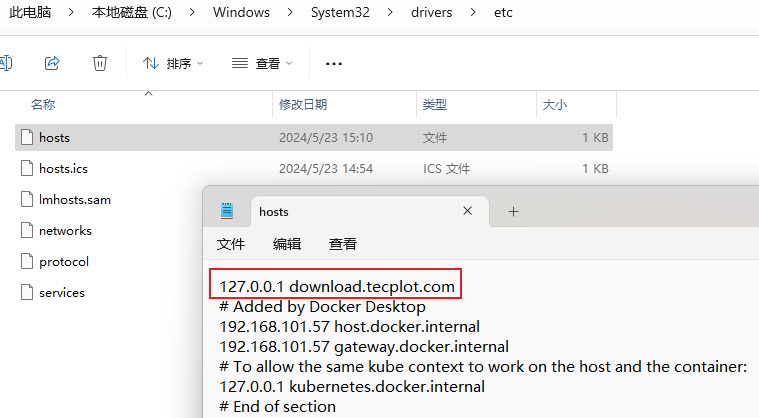Select the protocol file
The height and width of the screenshot is (418, 759).
64,261
